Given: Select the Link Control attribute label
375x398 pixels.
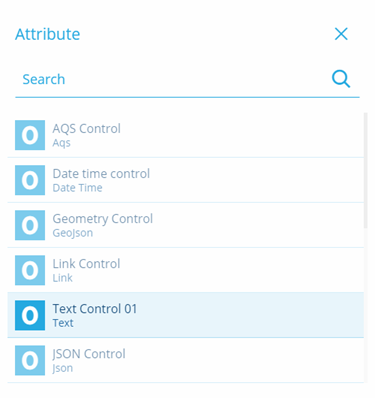Looking at the screenshot, I should tap(86, 264).
